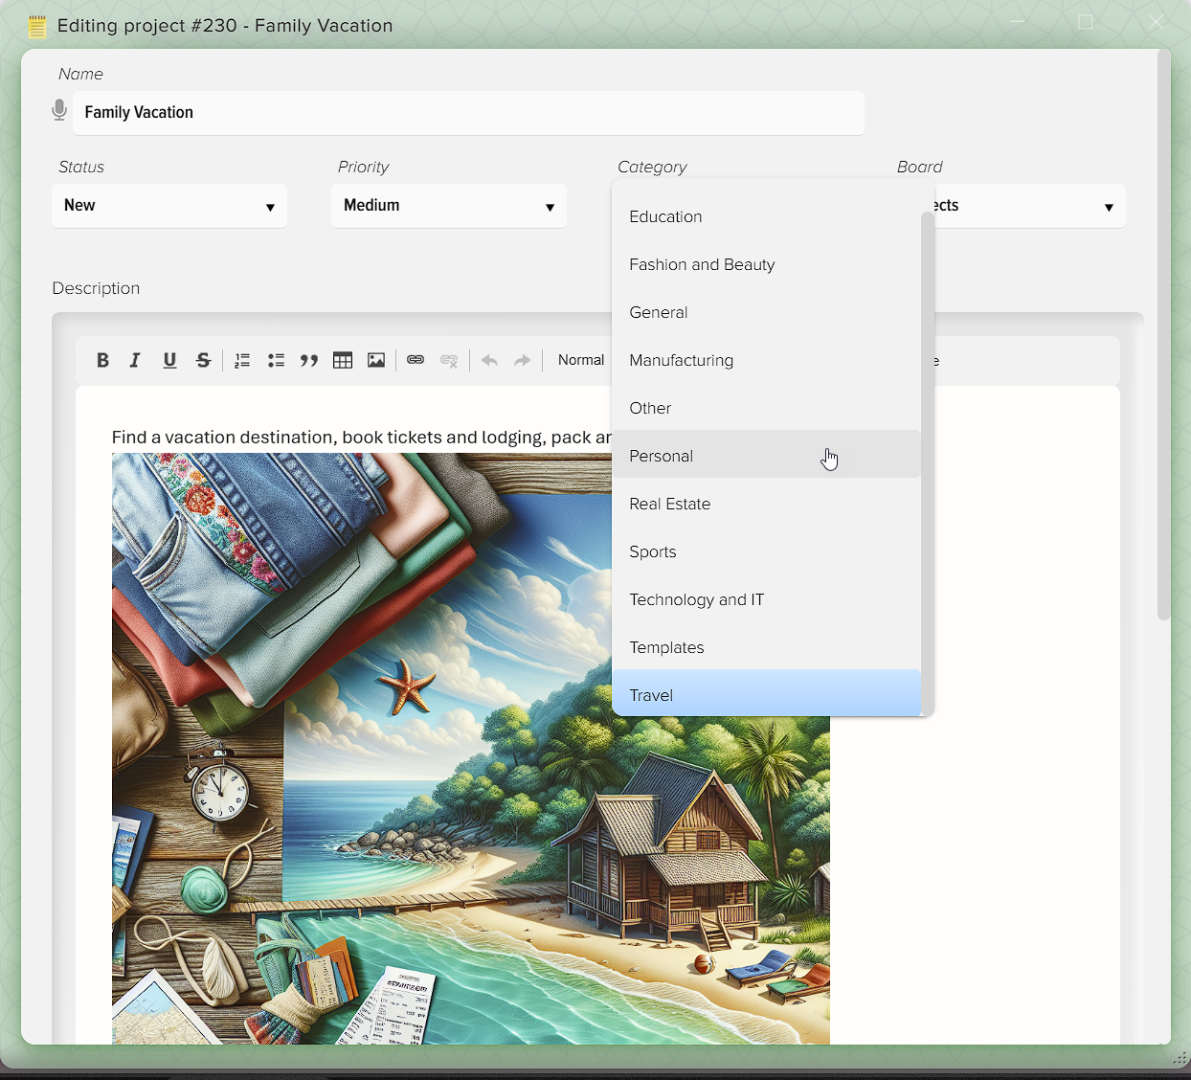
Task: Insert a numbered list
Action: (242, 360)
